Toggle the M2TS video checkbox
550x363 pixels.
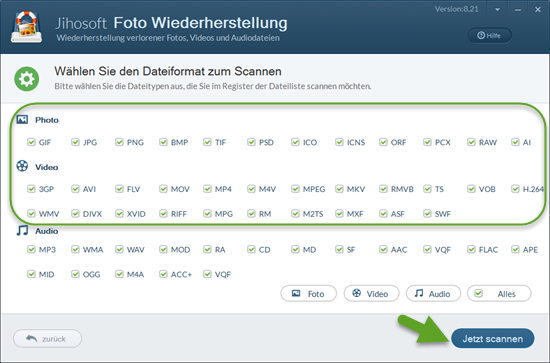(x=295, y=214)
